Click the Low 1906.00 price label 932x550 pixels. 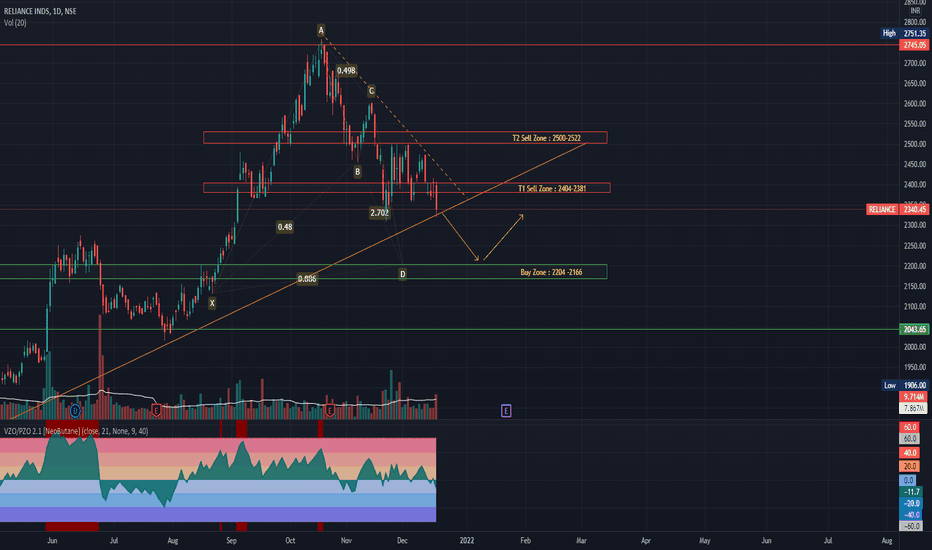tap(904, 385)
